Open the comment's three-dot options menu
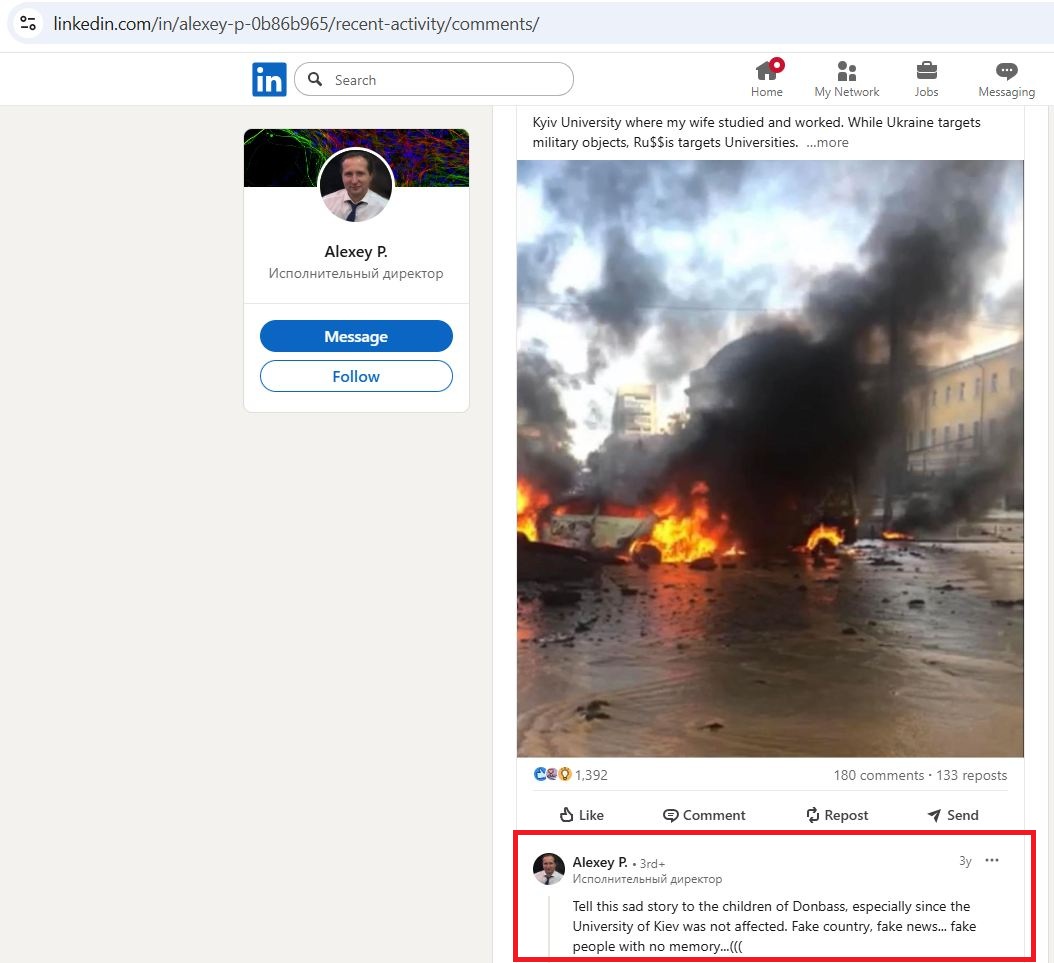The height and width of the screenshot is (963, 1054). tap(991, 860)
